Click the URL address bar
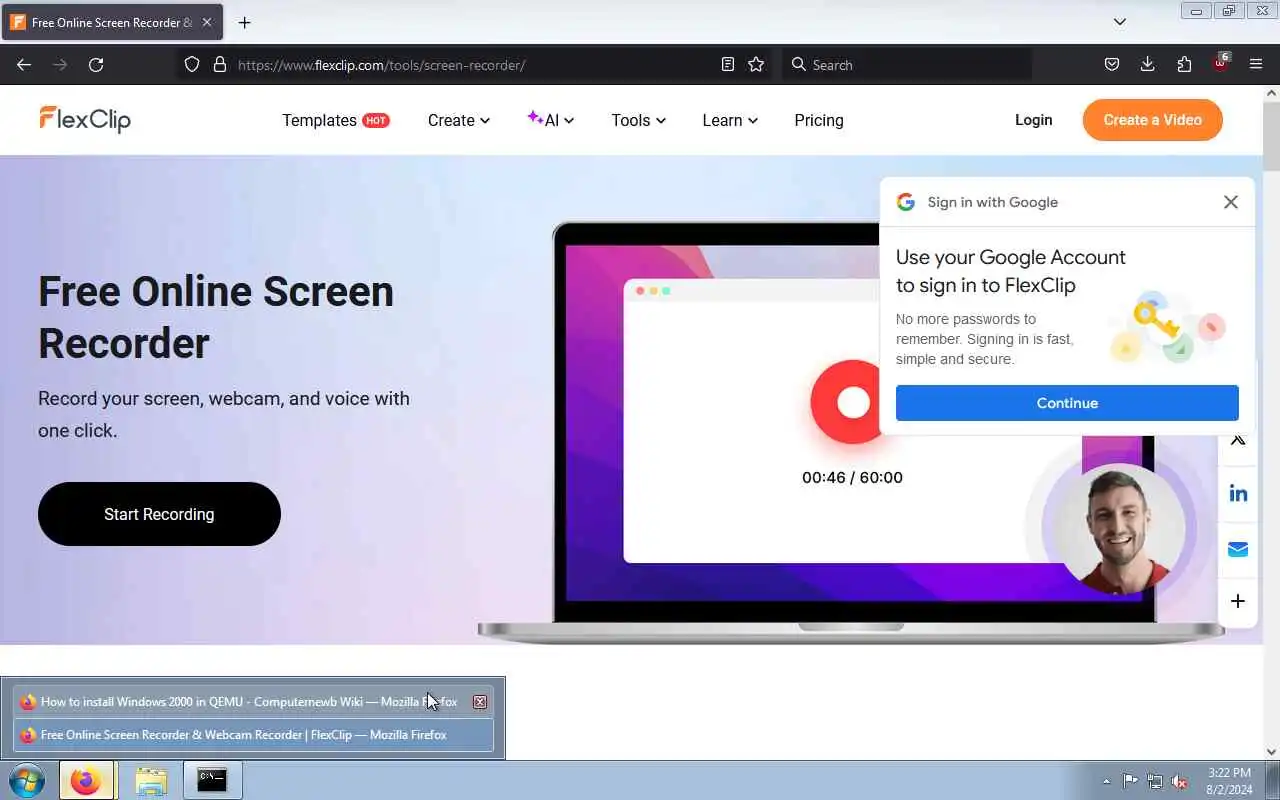This screenshot has width=1280, height=800. click(x=475, y=64)
